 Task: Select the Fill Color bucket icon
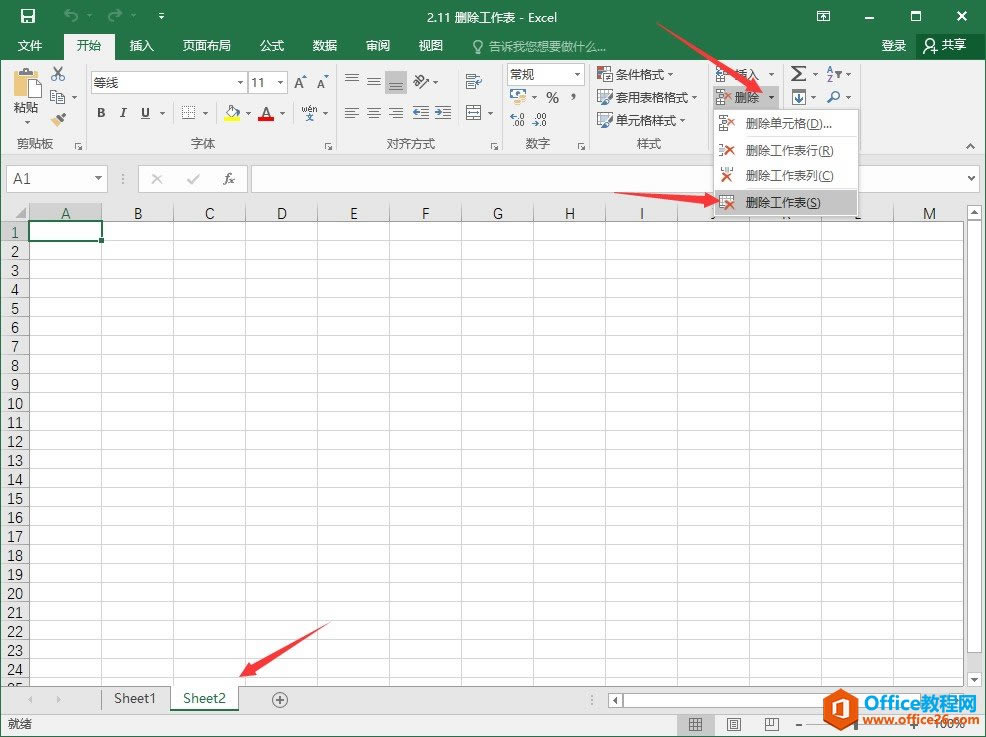tap(232, 113)
